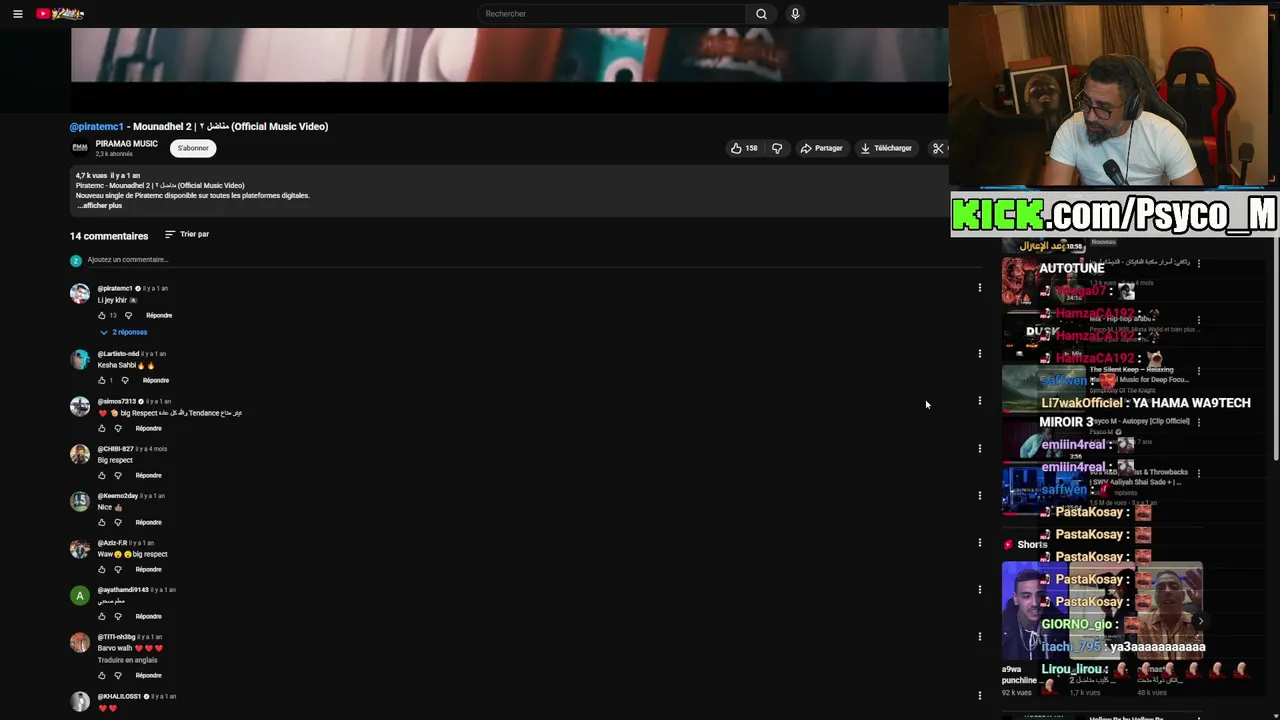This screenshot has width=1280, height=720.
Task: Like @simos7313's Tendance comment
Action: click(101, 428)
